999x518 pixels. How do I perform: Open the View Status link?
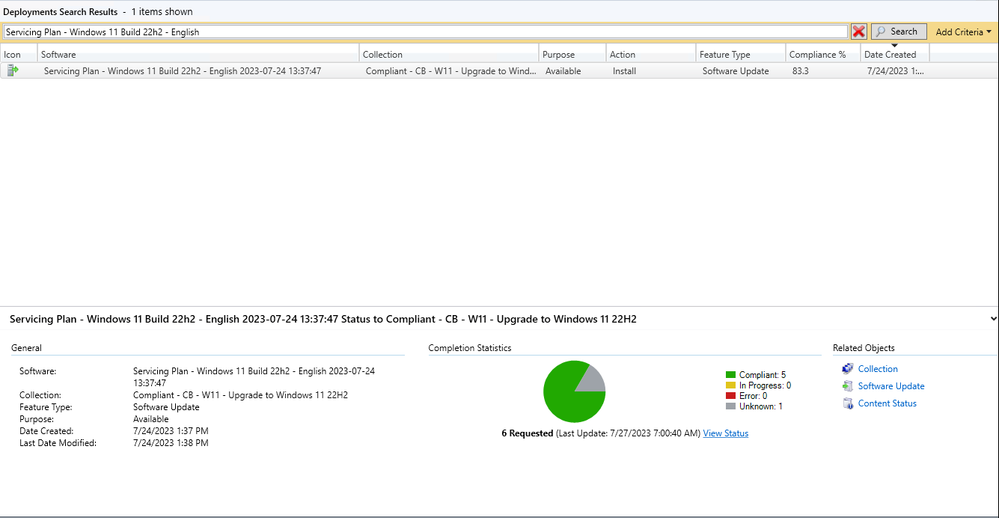click(x=726, y=433)
